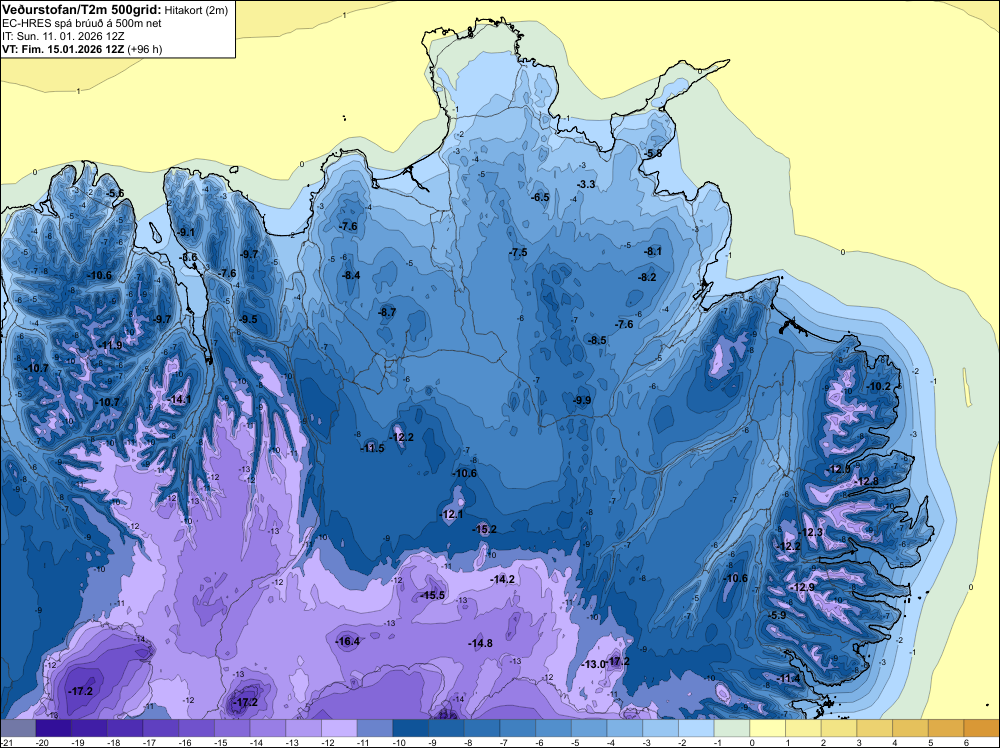Click the -5.9 temperature value
The height and width of the screenshot is (748, 1000).
click(x=777, y=615)
